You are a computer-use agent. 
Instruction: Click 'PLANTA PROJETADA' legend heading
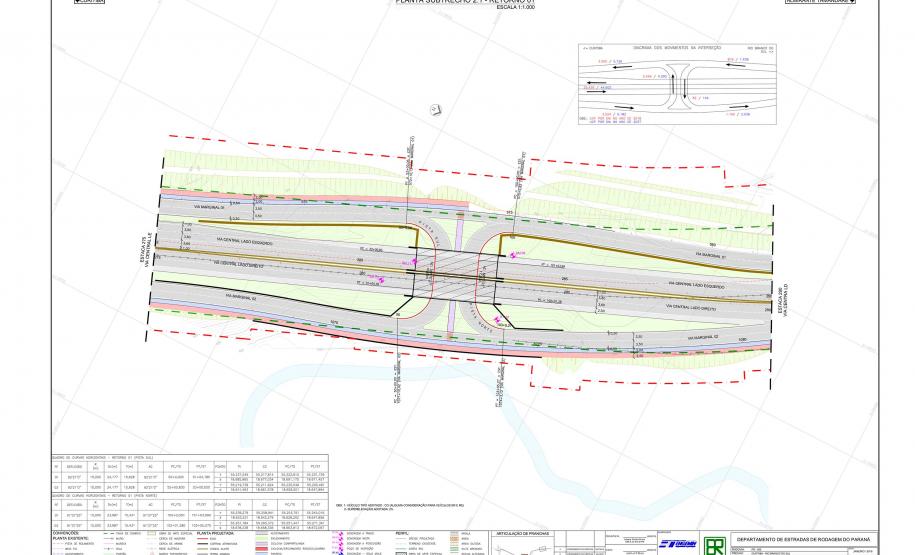tap(215, 533)
